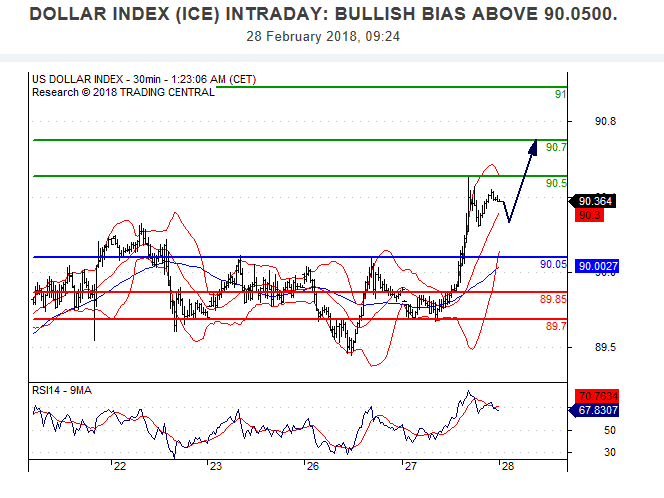Click the '50' RSI axis label

(x=610, y=431)
